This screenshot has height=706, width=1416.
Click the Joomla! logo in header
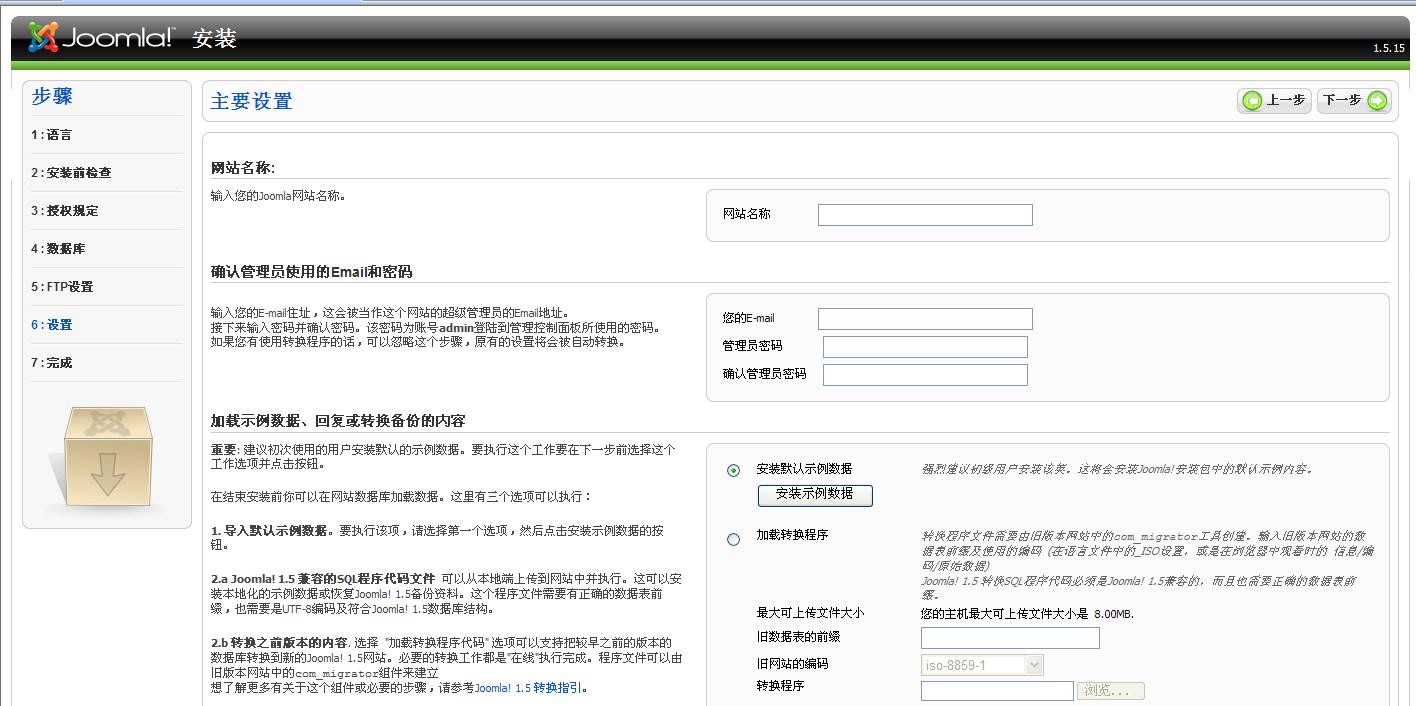pyautogui.click(x=101, y=38)
